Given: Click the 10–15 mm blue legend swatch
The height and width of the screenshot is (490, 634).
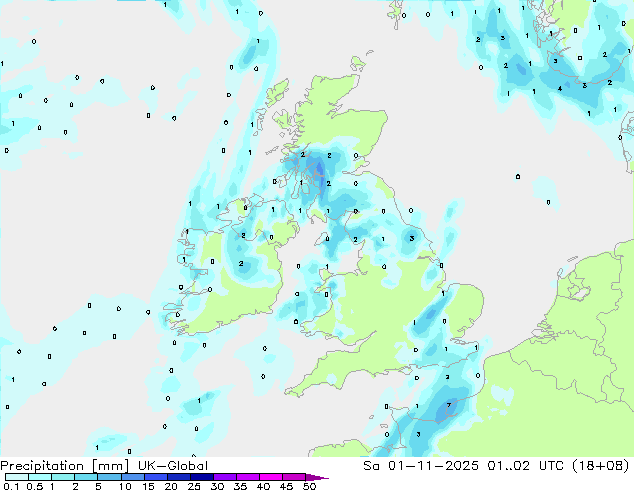Looking at the screenshot, I should pos(132,477).
